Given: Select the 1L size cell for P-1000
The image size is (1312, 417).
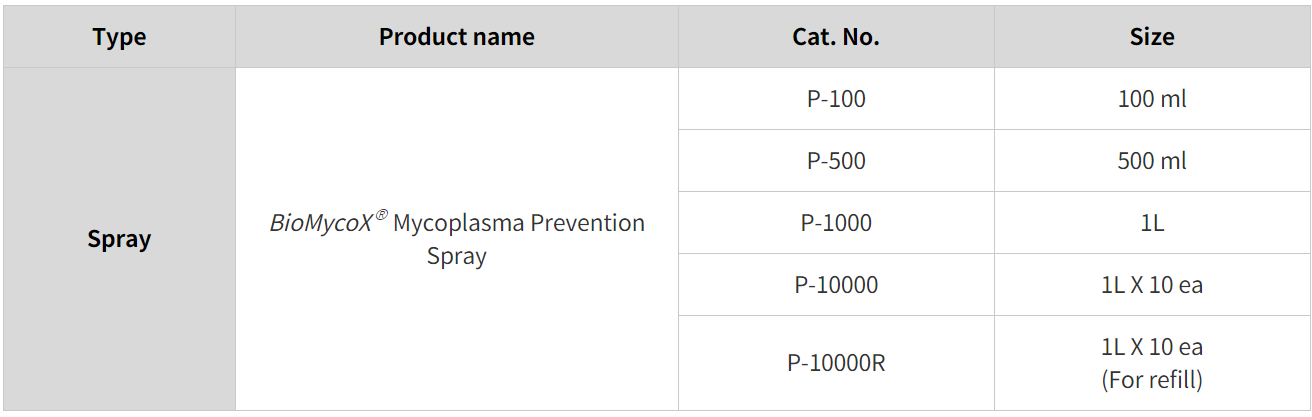Looking at the screenshot, I should [1152, 223].
